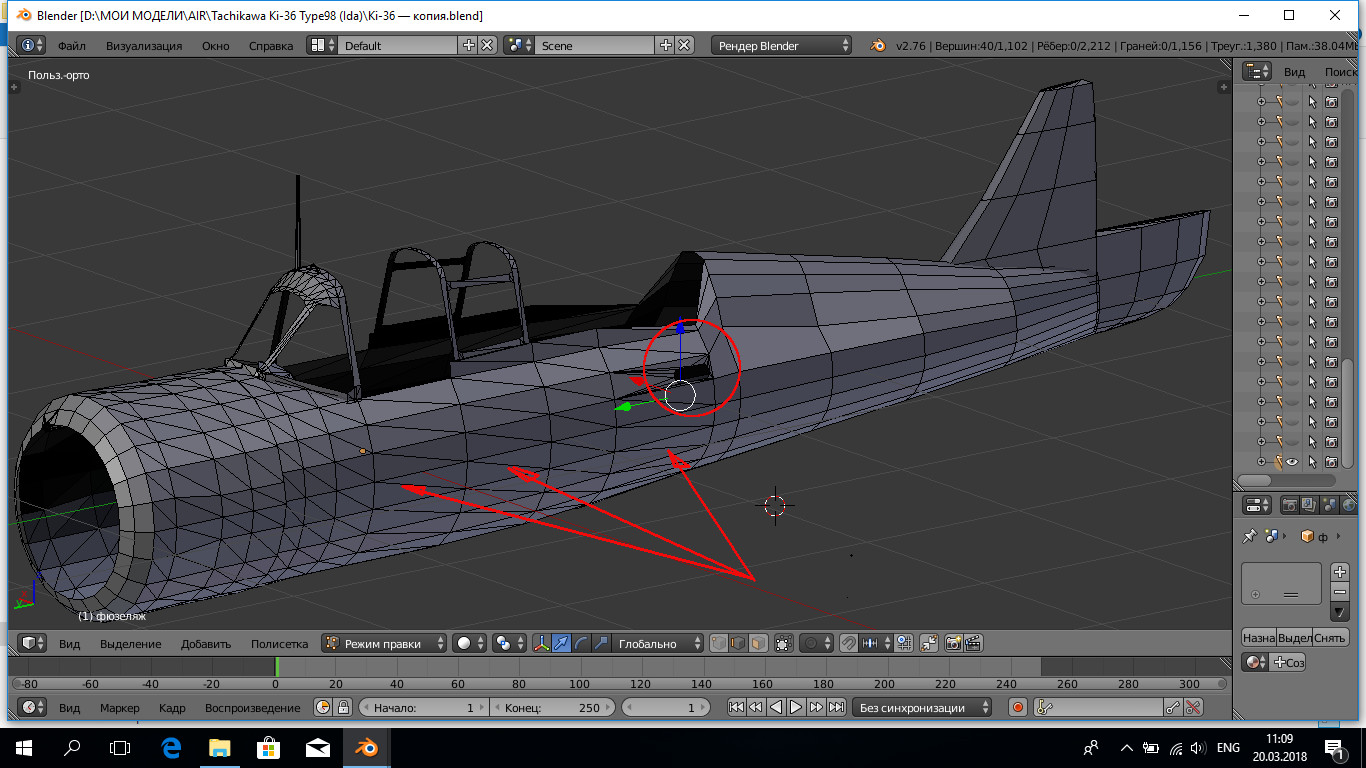Open the Режим правки mode dropdown
This screenshot has height=768, width=1366.
click(385, 644)
